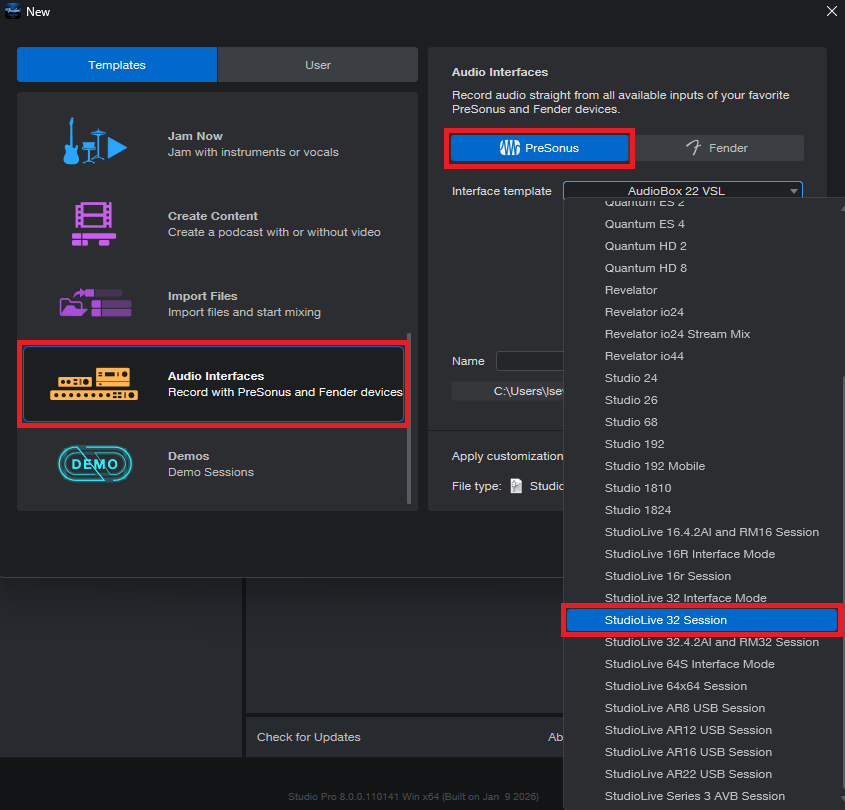Choose the Import Files template row

point(213,304)
